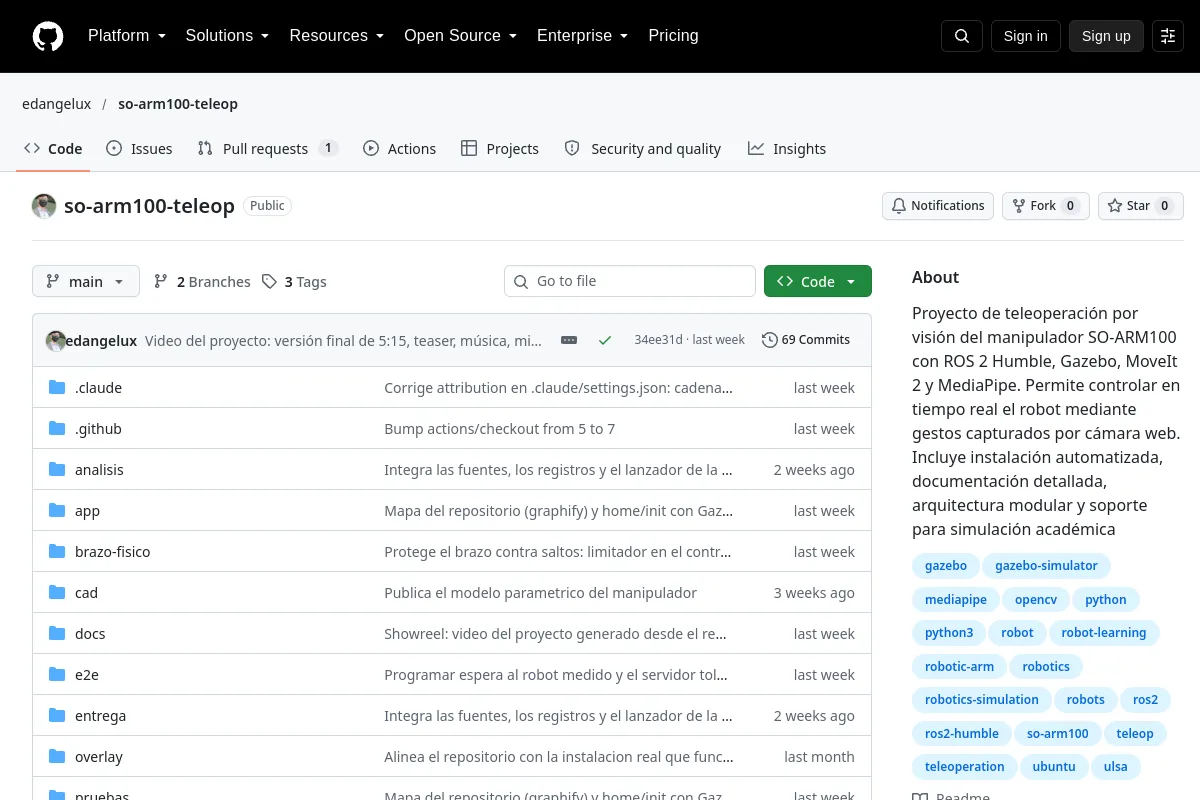Open the Insights tab

787,149
